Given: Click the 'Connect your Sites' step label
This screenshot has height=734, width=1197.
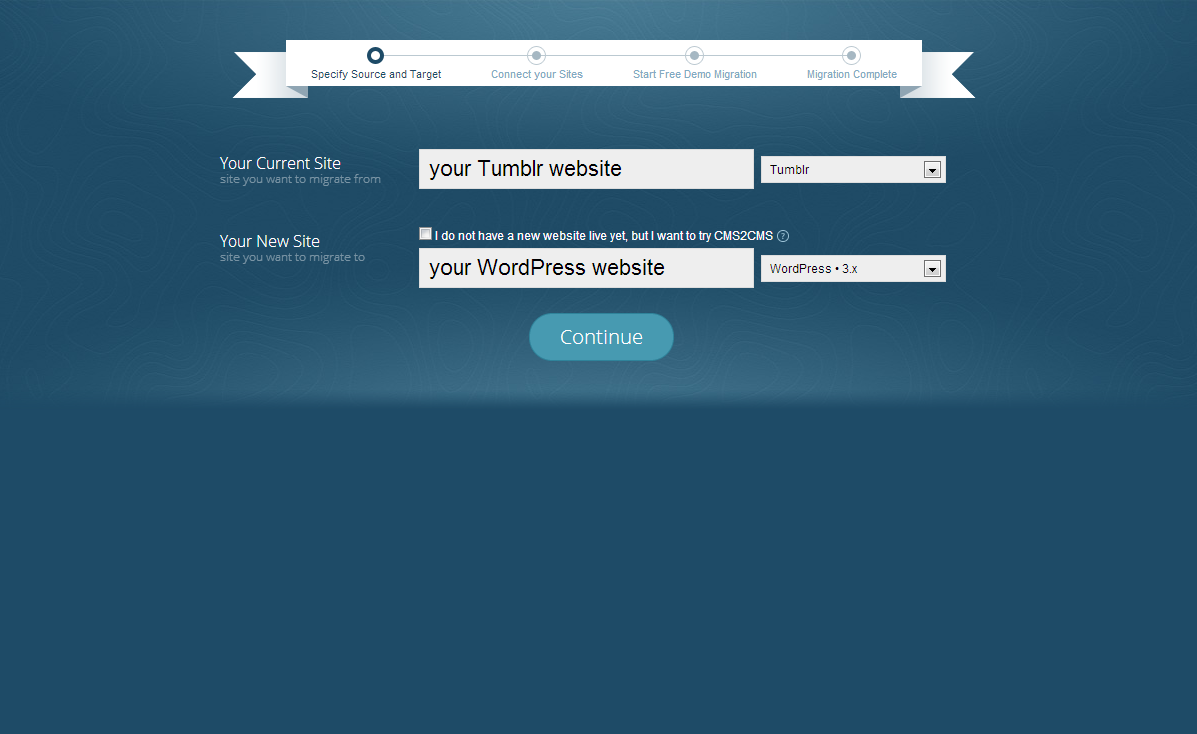Looking at the screenshot, I should [537, 74].
